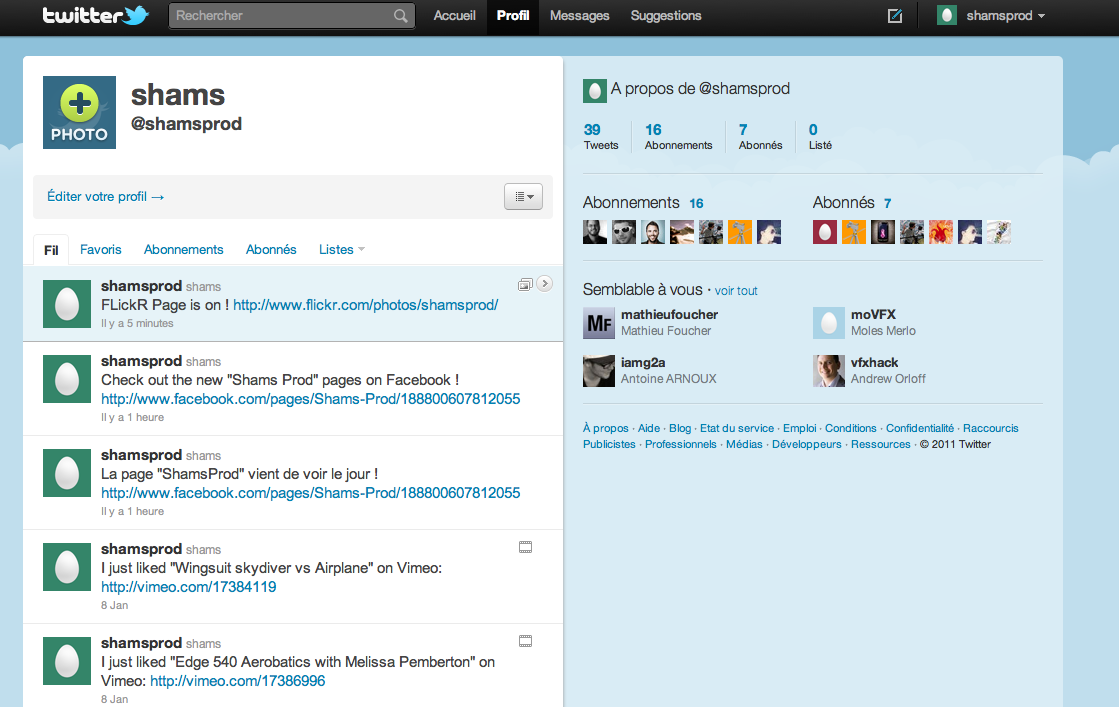Click video icon on Wingsuit skydiver tweet
The width and height of the screenshot is (1119, 707).
pos(525,547)
